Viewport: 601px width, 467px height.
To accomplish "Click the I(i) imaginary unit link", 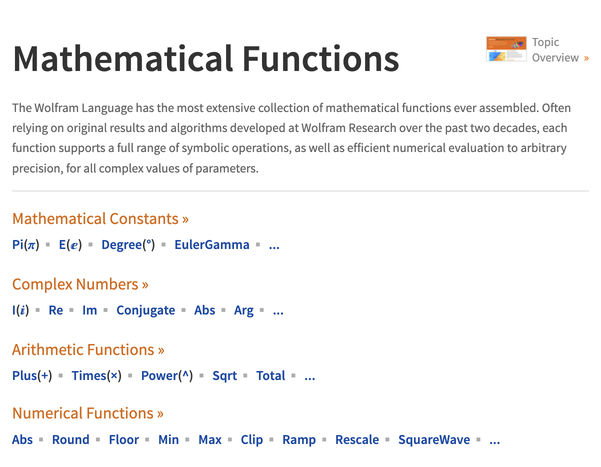I will pyautogui.click(x=20, y=311).
